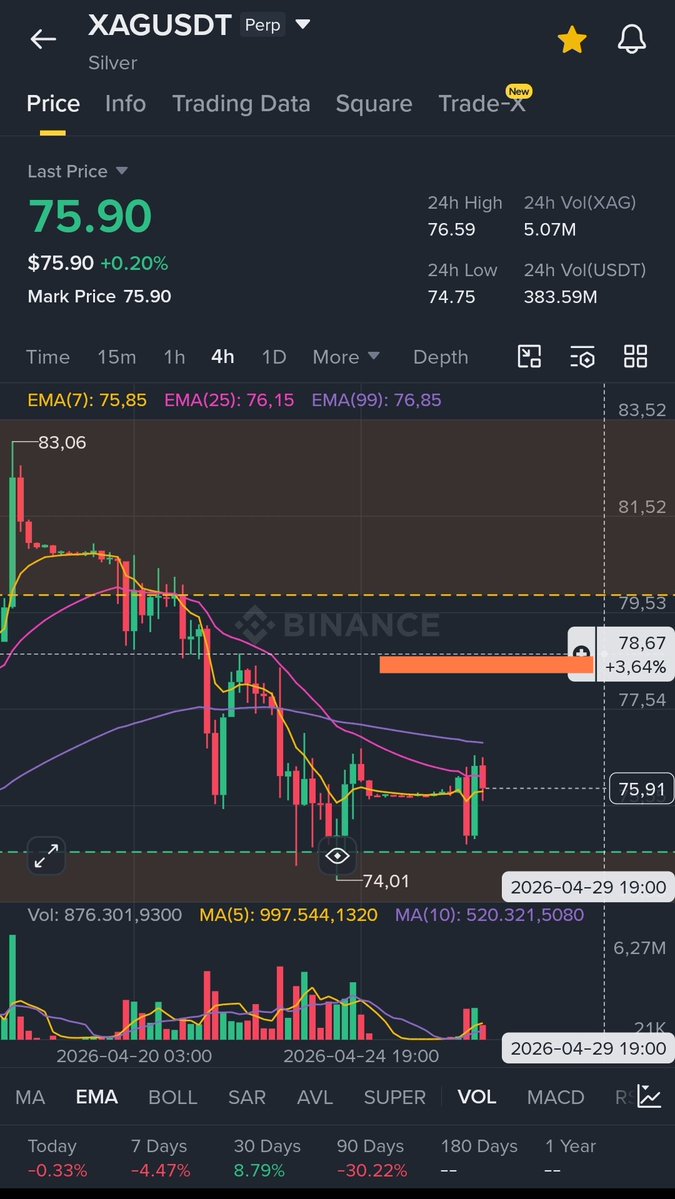Select the Price tab
The width and height of the screenshot is (675, 1199).
53,103
